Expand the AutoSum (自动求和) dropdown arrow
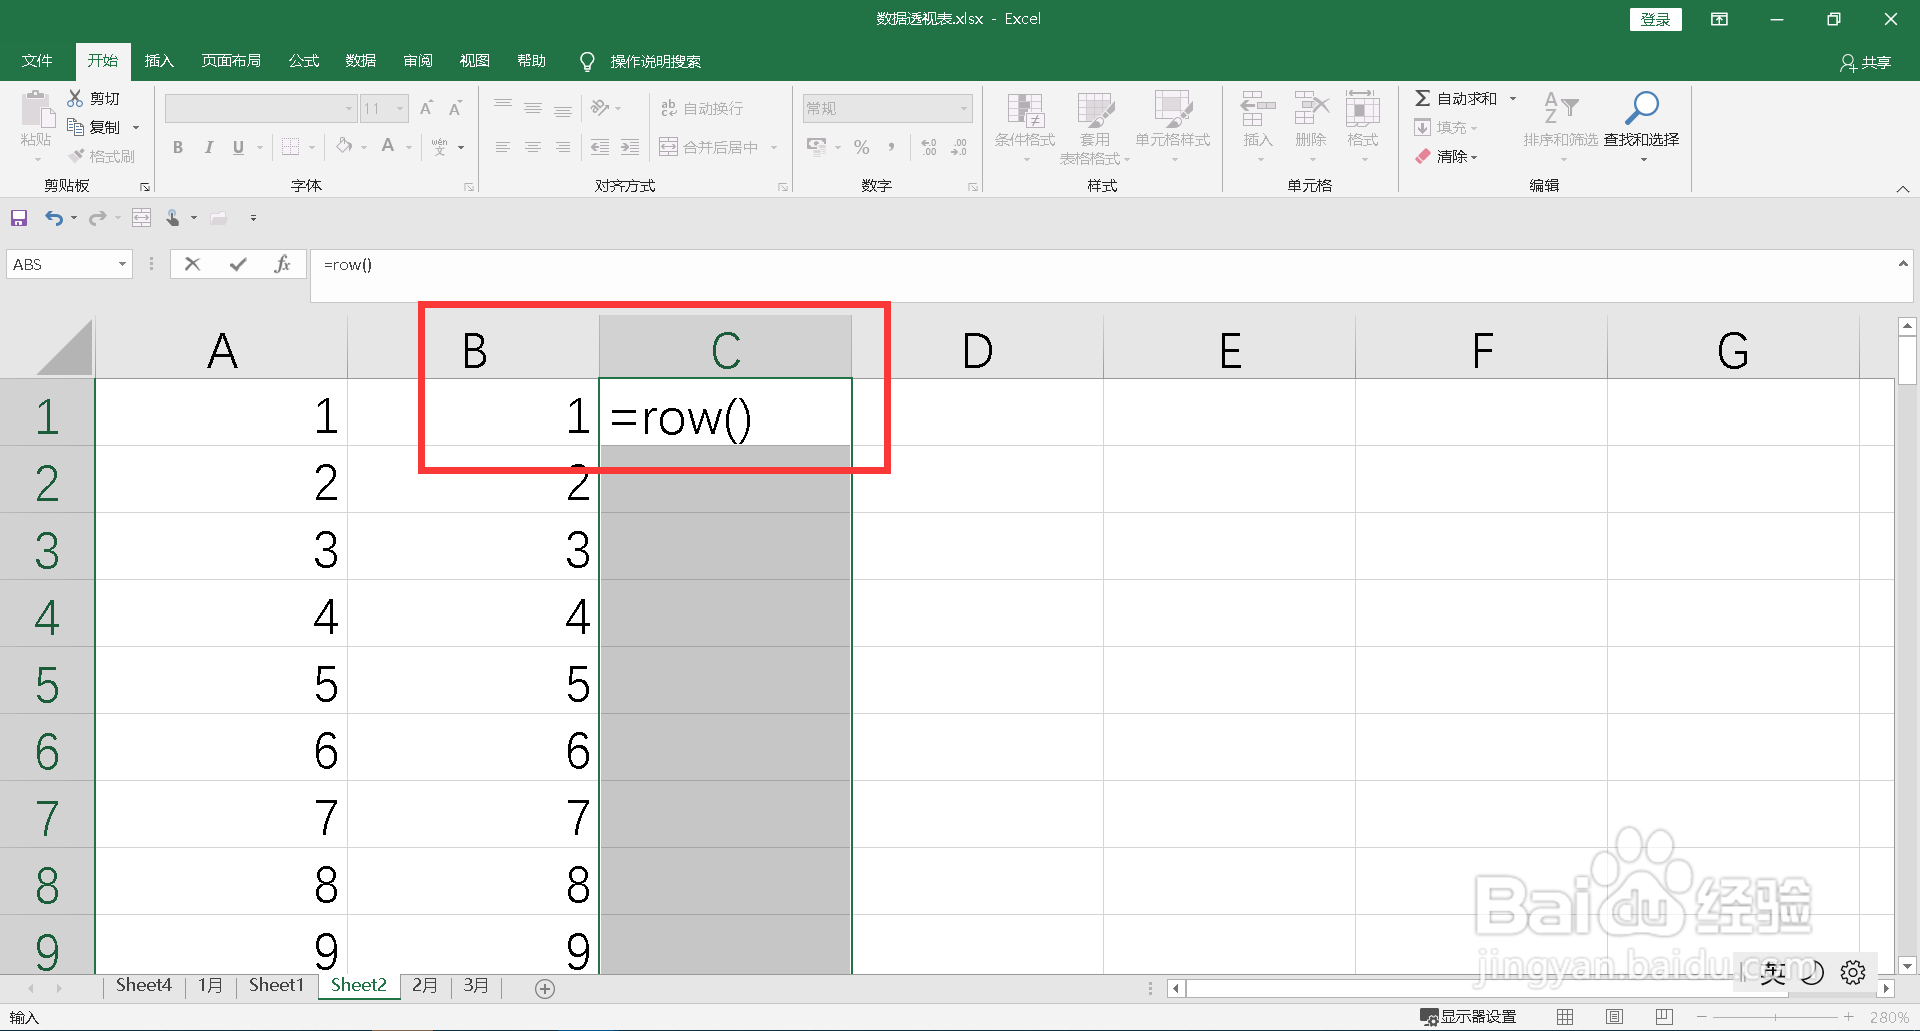The image size is (1920, 1031). pyautogui.click(x=1513, y=98)
